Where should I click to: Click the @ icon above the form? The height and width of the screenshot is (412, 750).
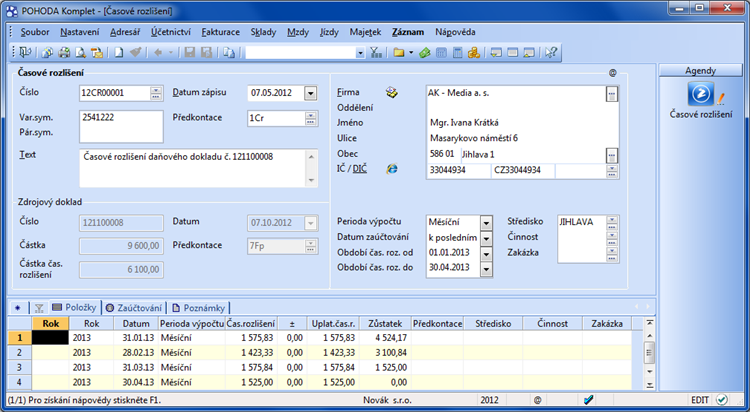coord(612,73)
